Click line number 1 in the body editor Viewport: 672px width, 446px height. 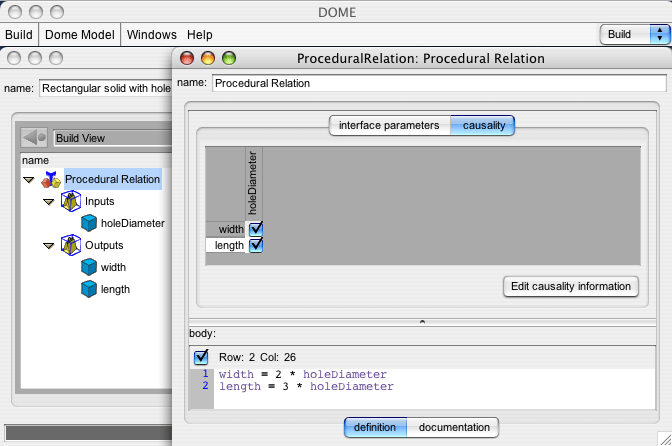(x=205, y=374)
